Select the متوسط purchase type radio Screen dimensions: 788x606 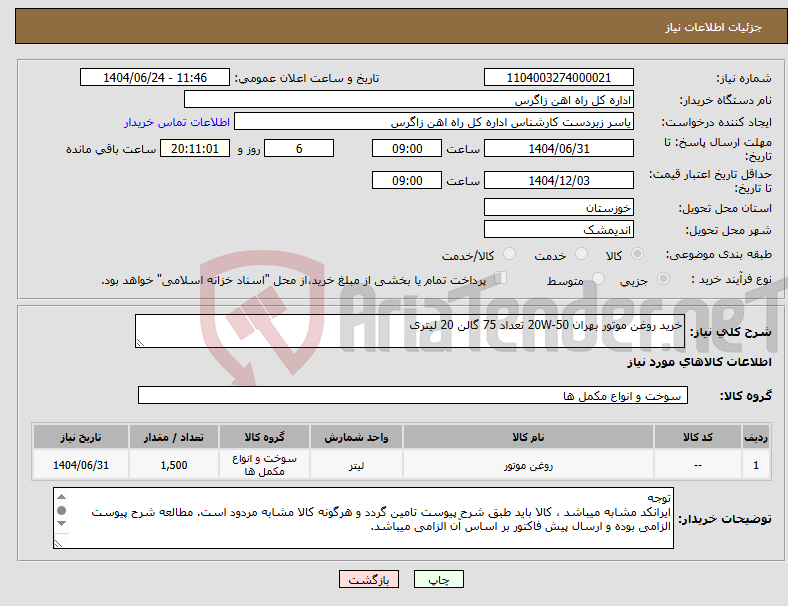[x=598, y=279]
